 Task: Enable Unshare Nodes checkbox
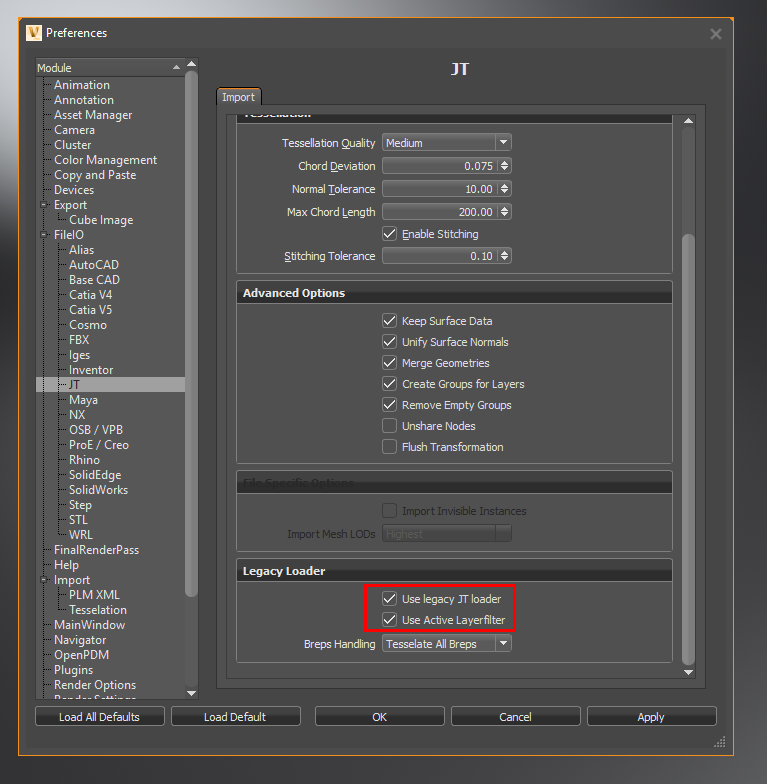(x=390, y=426)
